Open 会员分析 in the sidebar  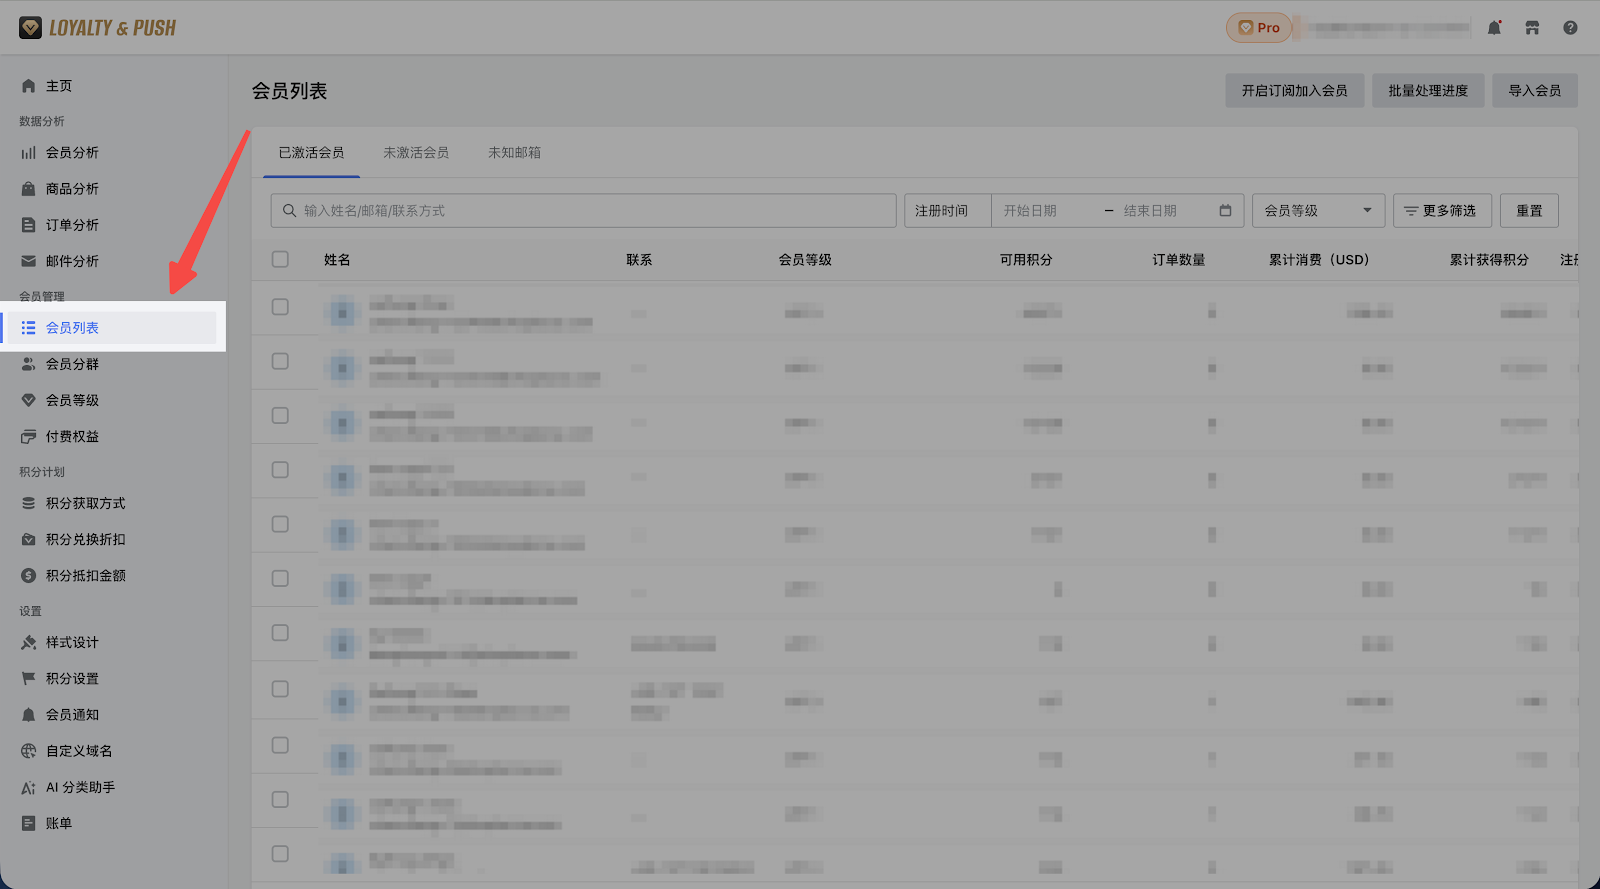(x=72, y=153)
